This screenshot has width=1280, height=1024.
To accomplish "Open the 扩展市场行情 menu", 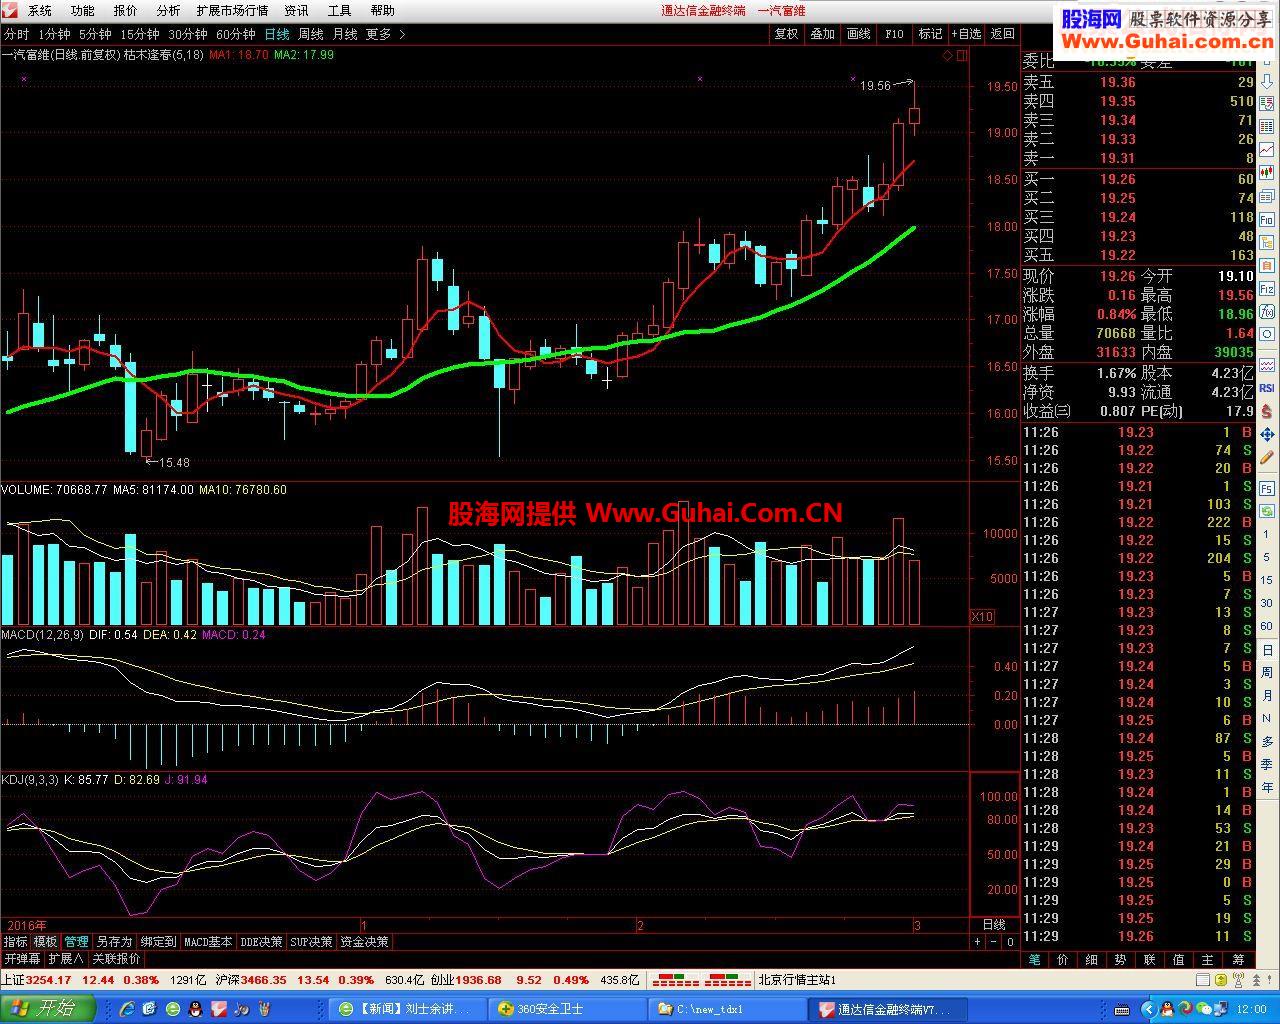I will 233,11.
